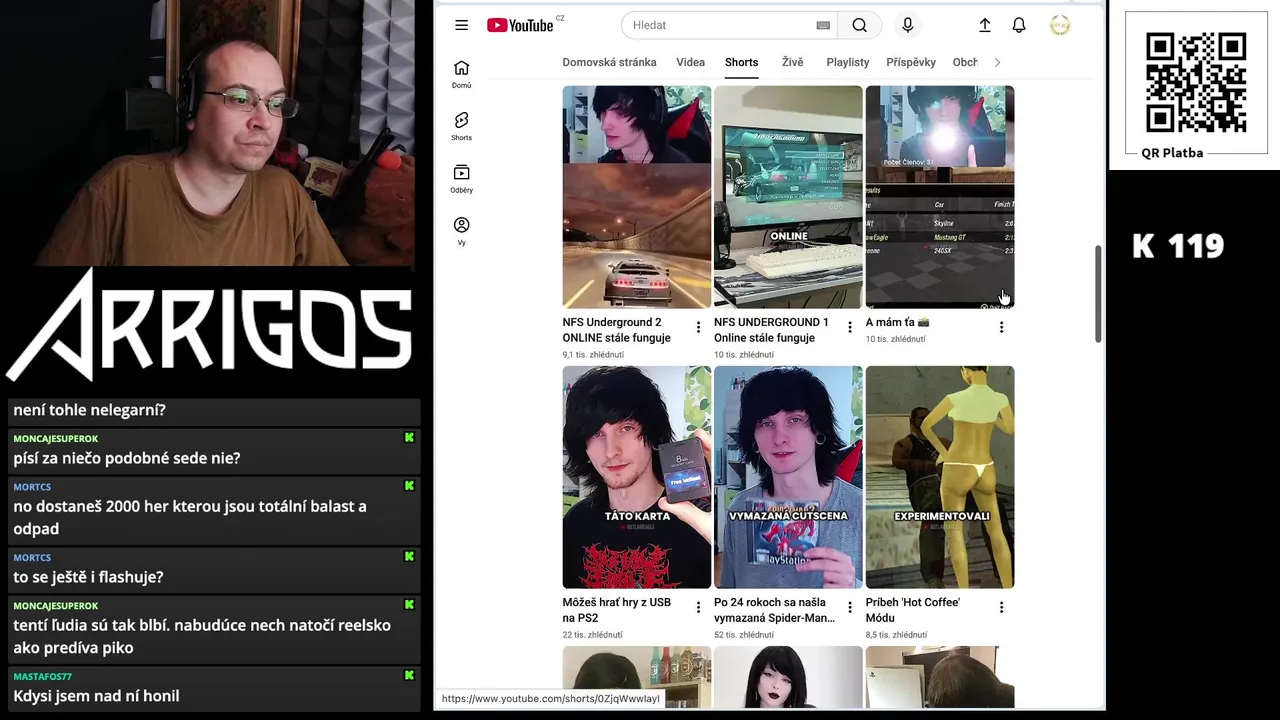
Task: Open the on-screen keyboard icon in search
Action: (x=823, y=25)
